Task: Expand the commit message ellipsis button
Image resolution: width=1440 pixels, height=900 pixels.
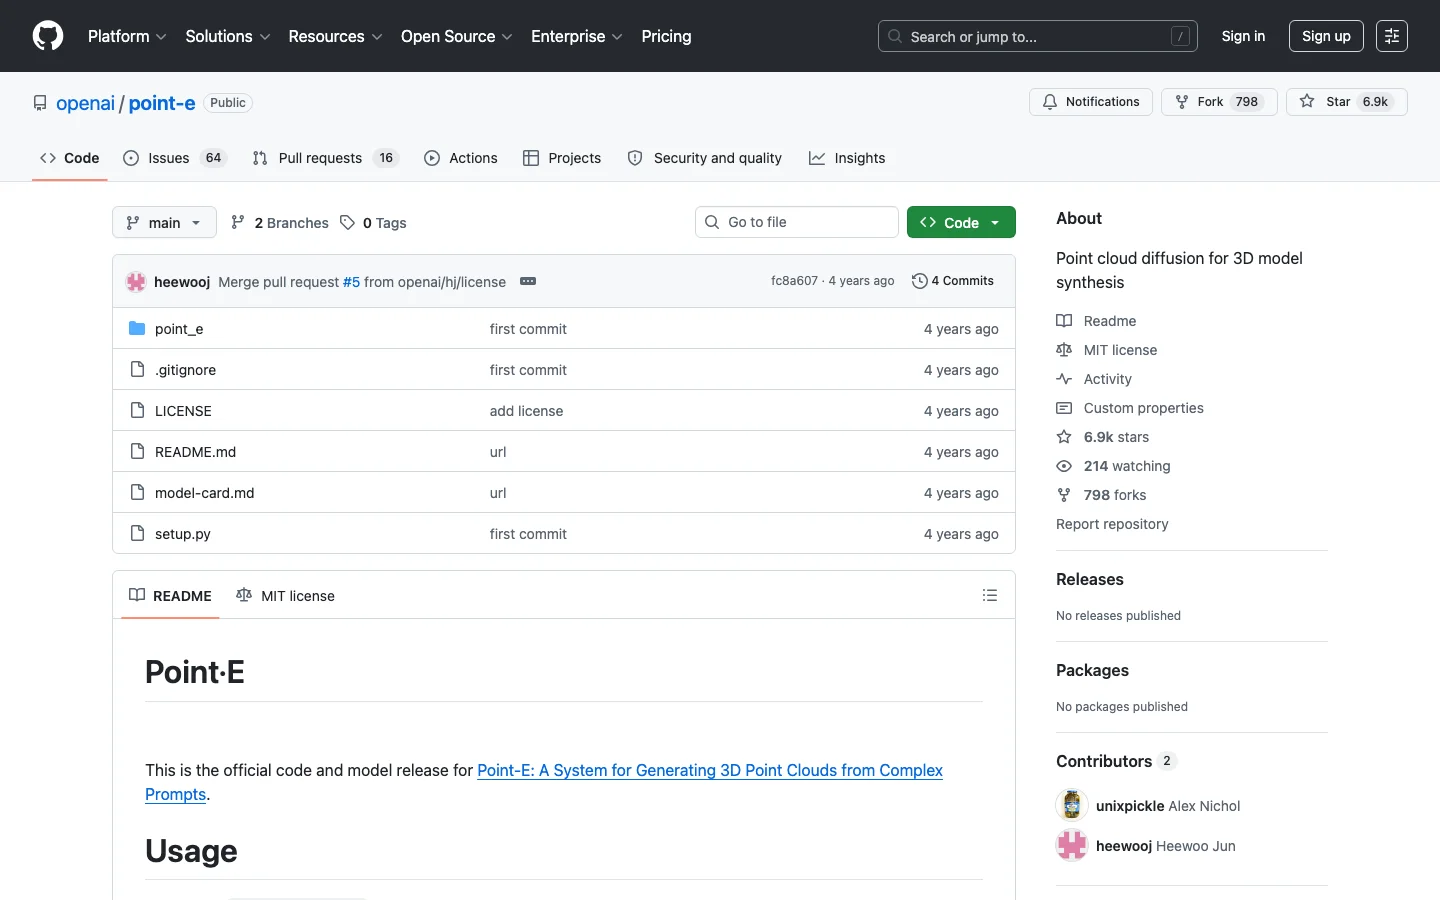Action: (x=528, y=281)
